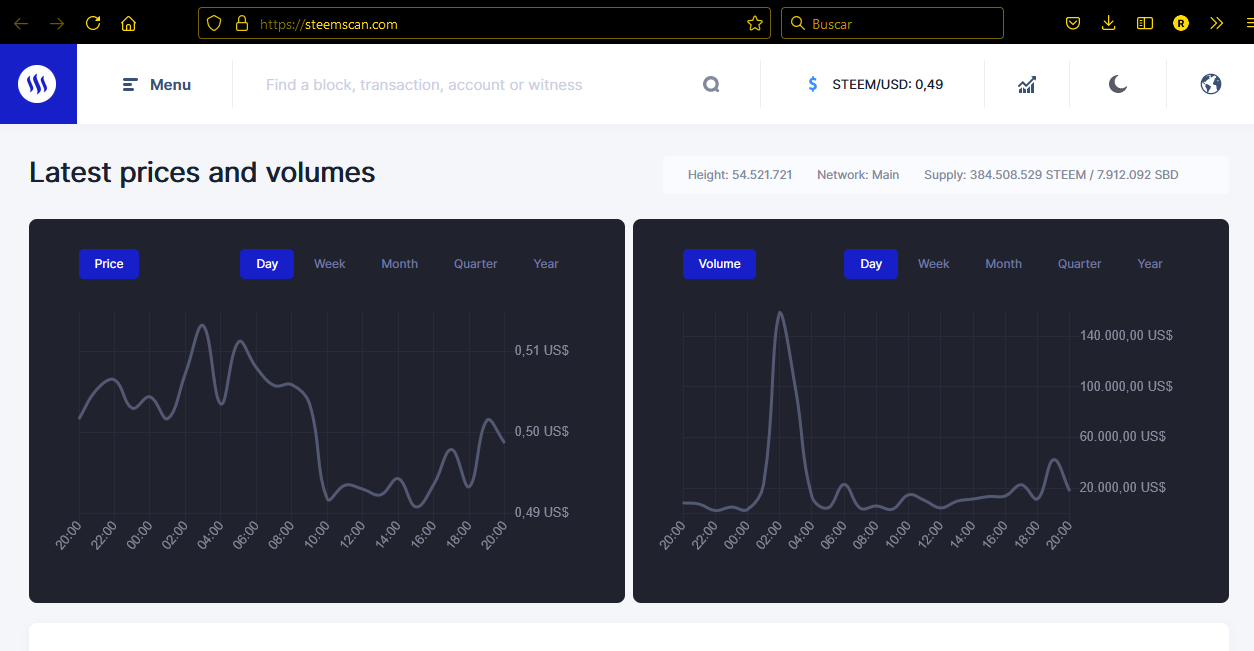Toggle the browser sidebar icon

pyautogui.click(x=1145, y=23)
